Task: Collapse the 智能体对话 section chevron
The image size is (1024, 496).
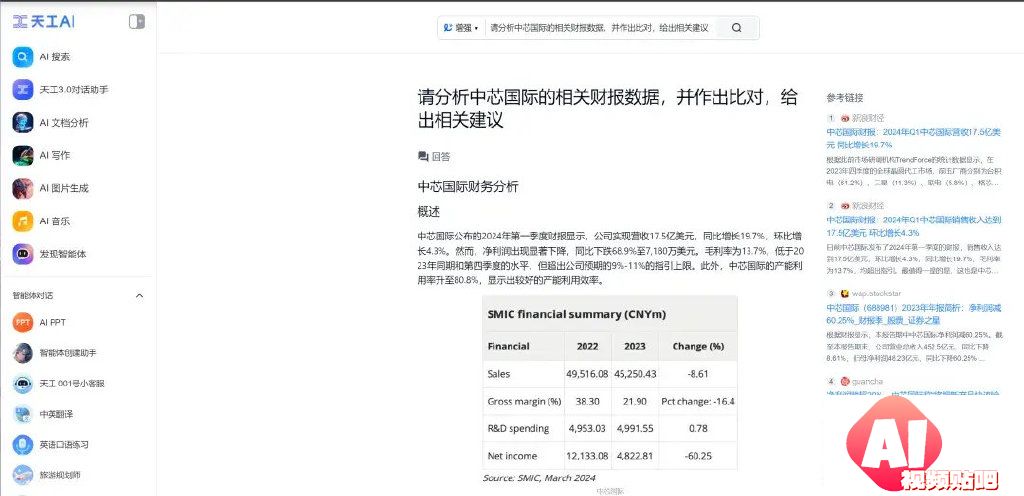Action: click(x=139, y=296)
